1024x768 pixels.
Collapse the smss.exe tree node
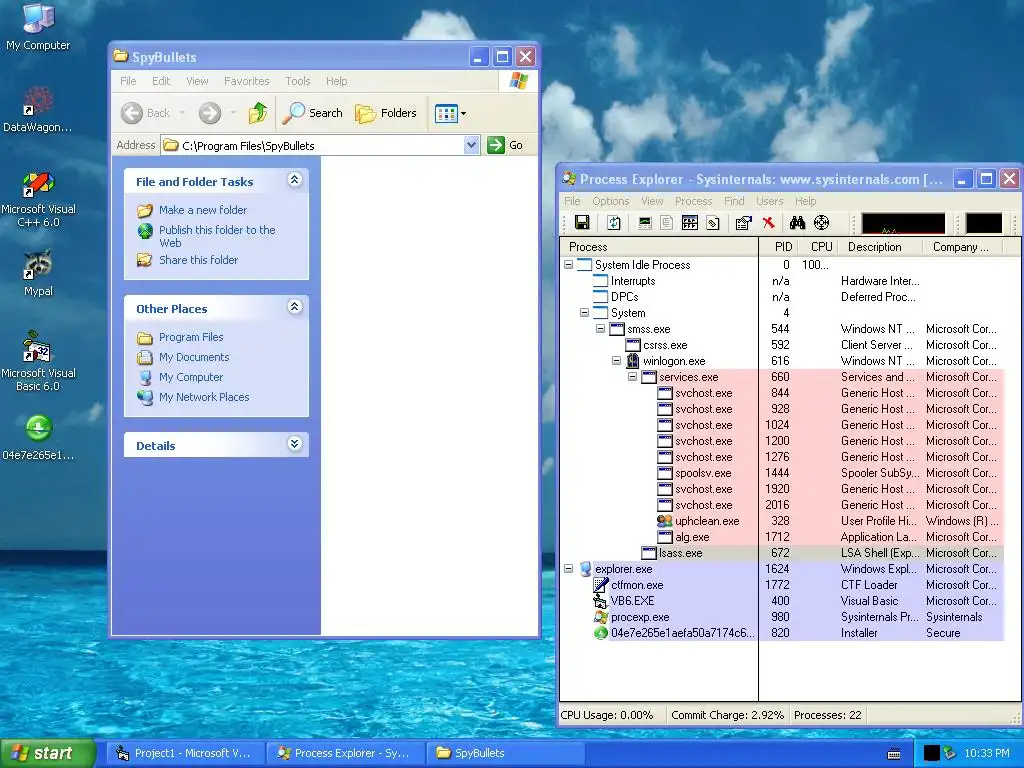(600, 328)
